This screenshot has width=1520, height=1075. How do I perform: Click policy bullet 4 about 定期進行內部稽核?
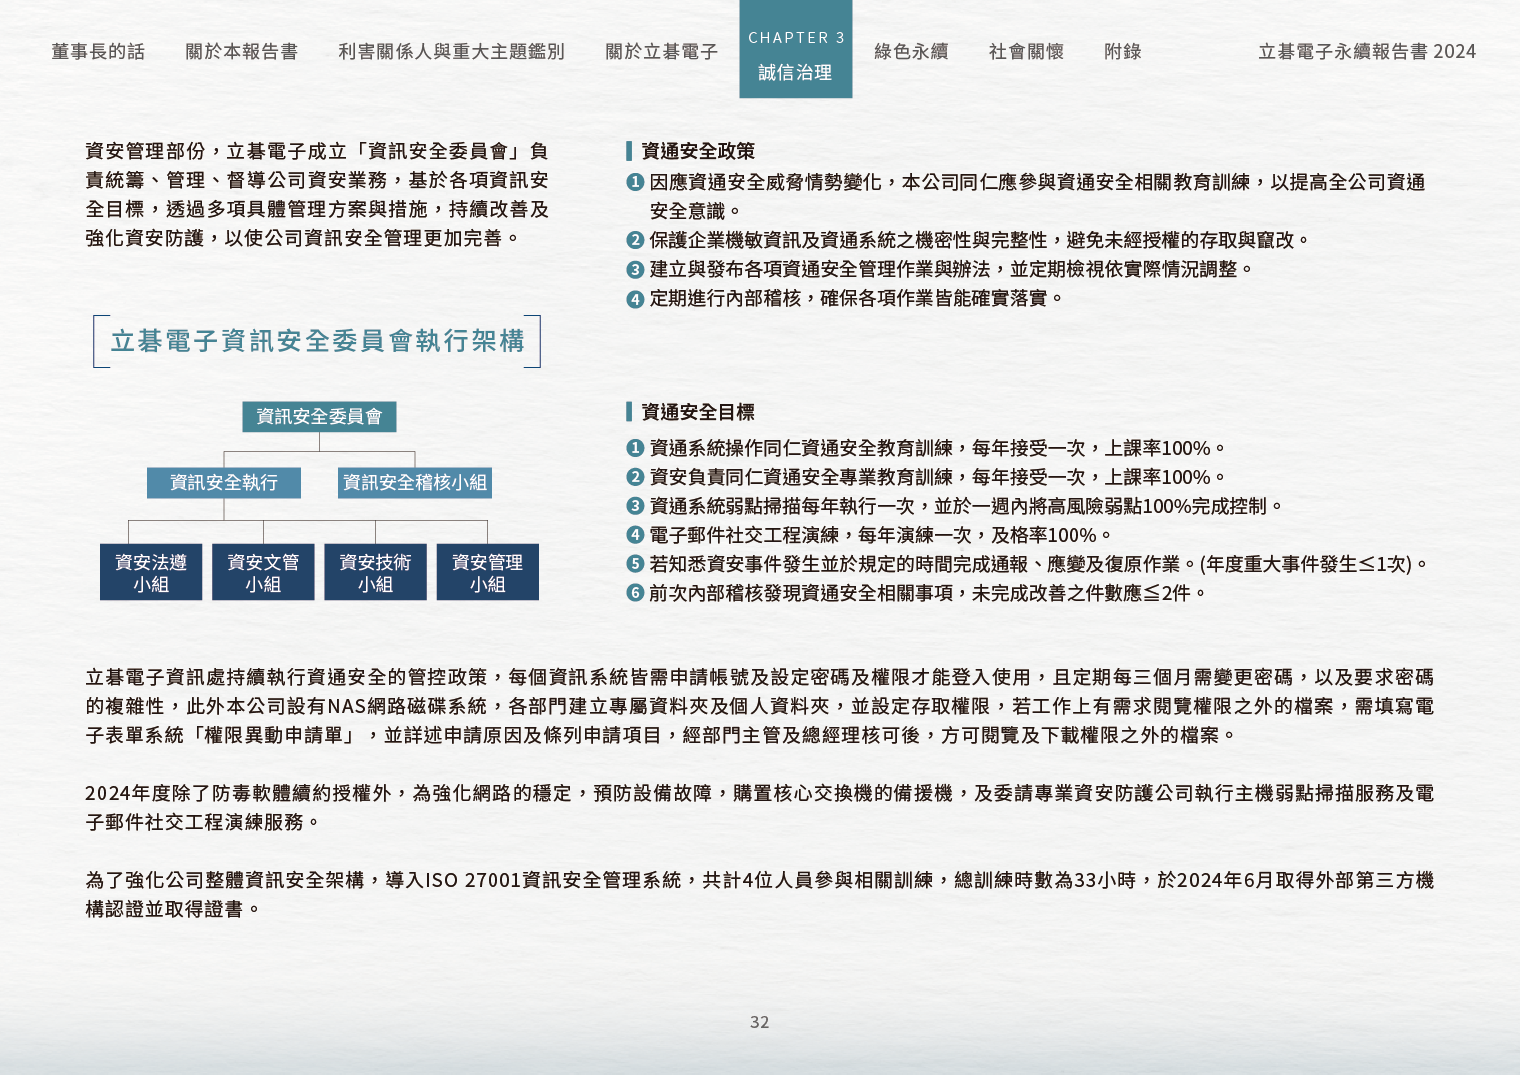(x=845, y=298)
